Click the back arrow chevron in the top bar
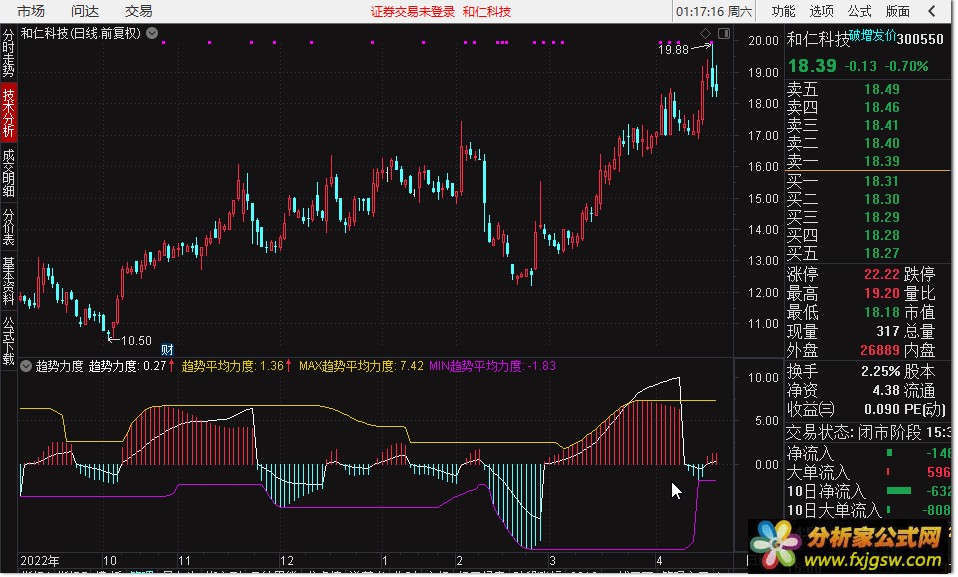This screenshot has width=958, height=577. click(932, 11)
